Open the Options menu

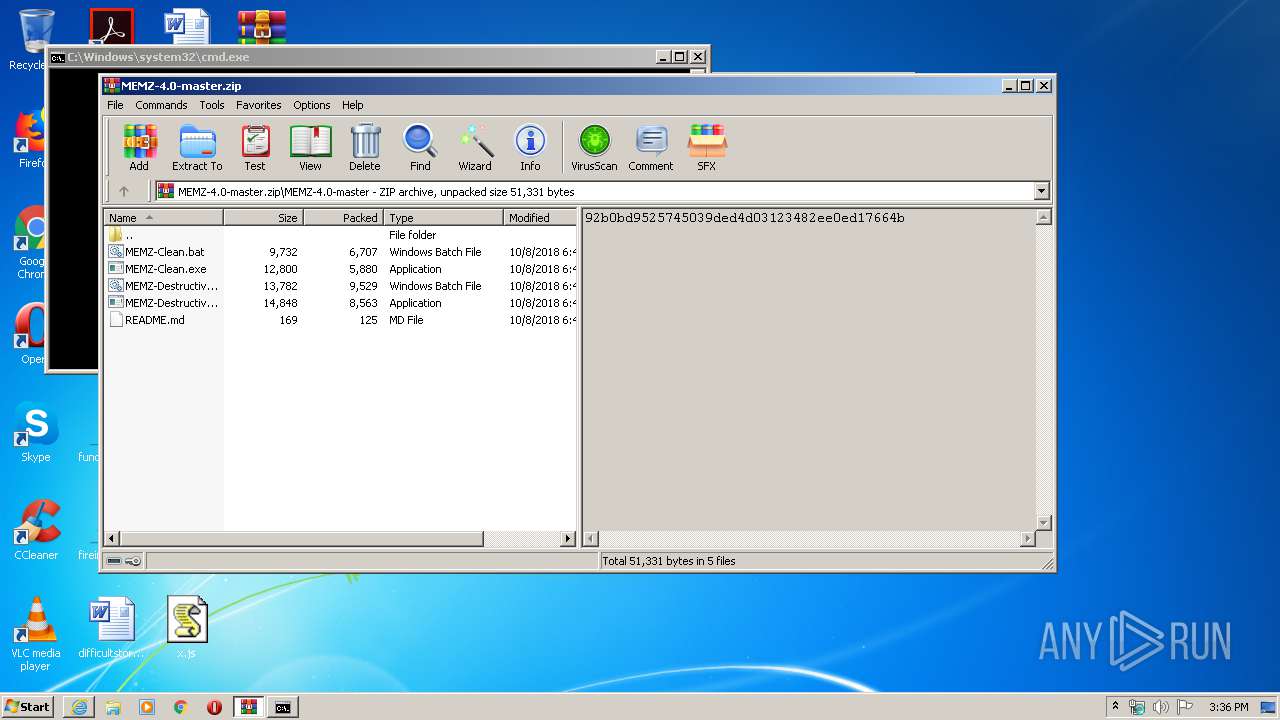[312, 105]
